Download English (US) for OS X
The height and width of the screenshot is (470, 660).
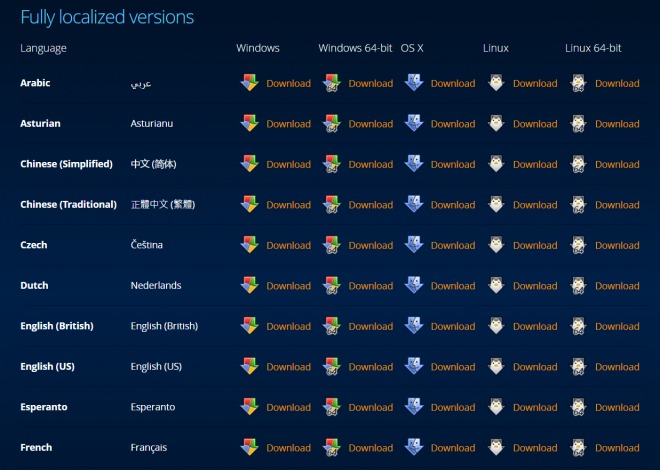point(453,367)
